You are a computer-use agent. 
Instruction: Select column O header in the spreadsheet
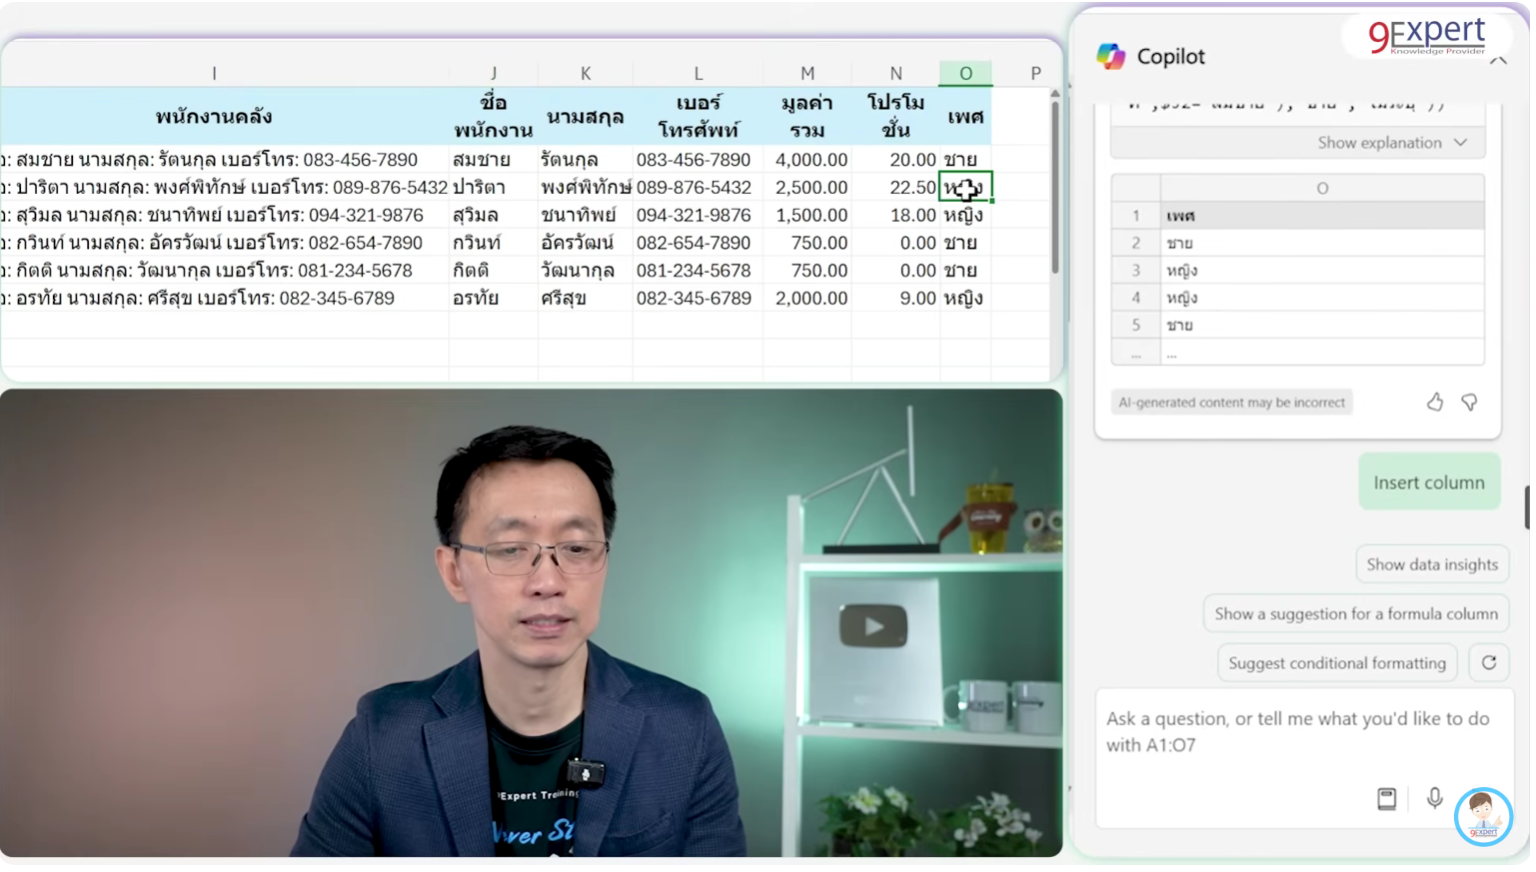[x=965, y=73]
